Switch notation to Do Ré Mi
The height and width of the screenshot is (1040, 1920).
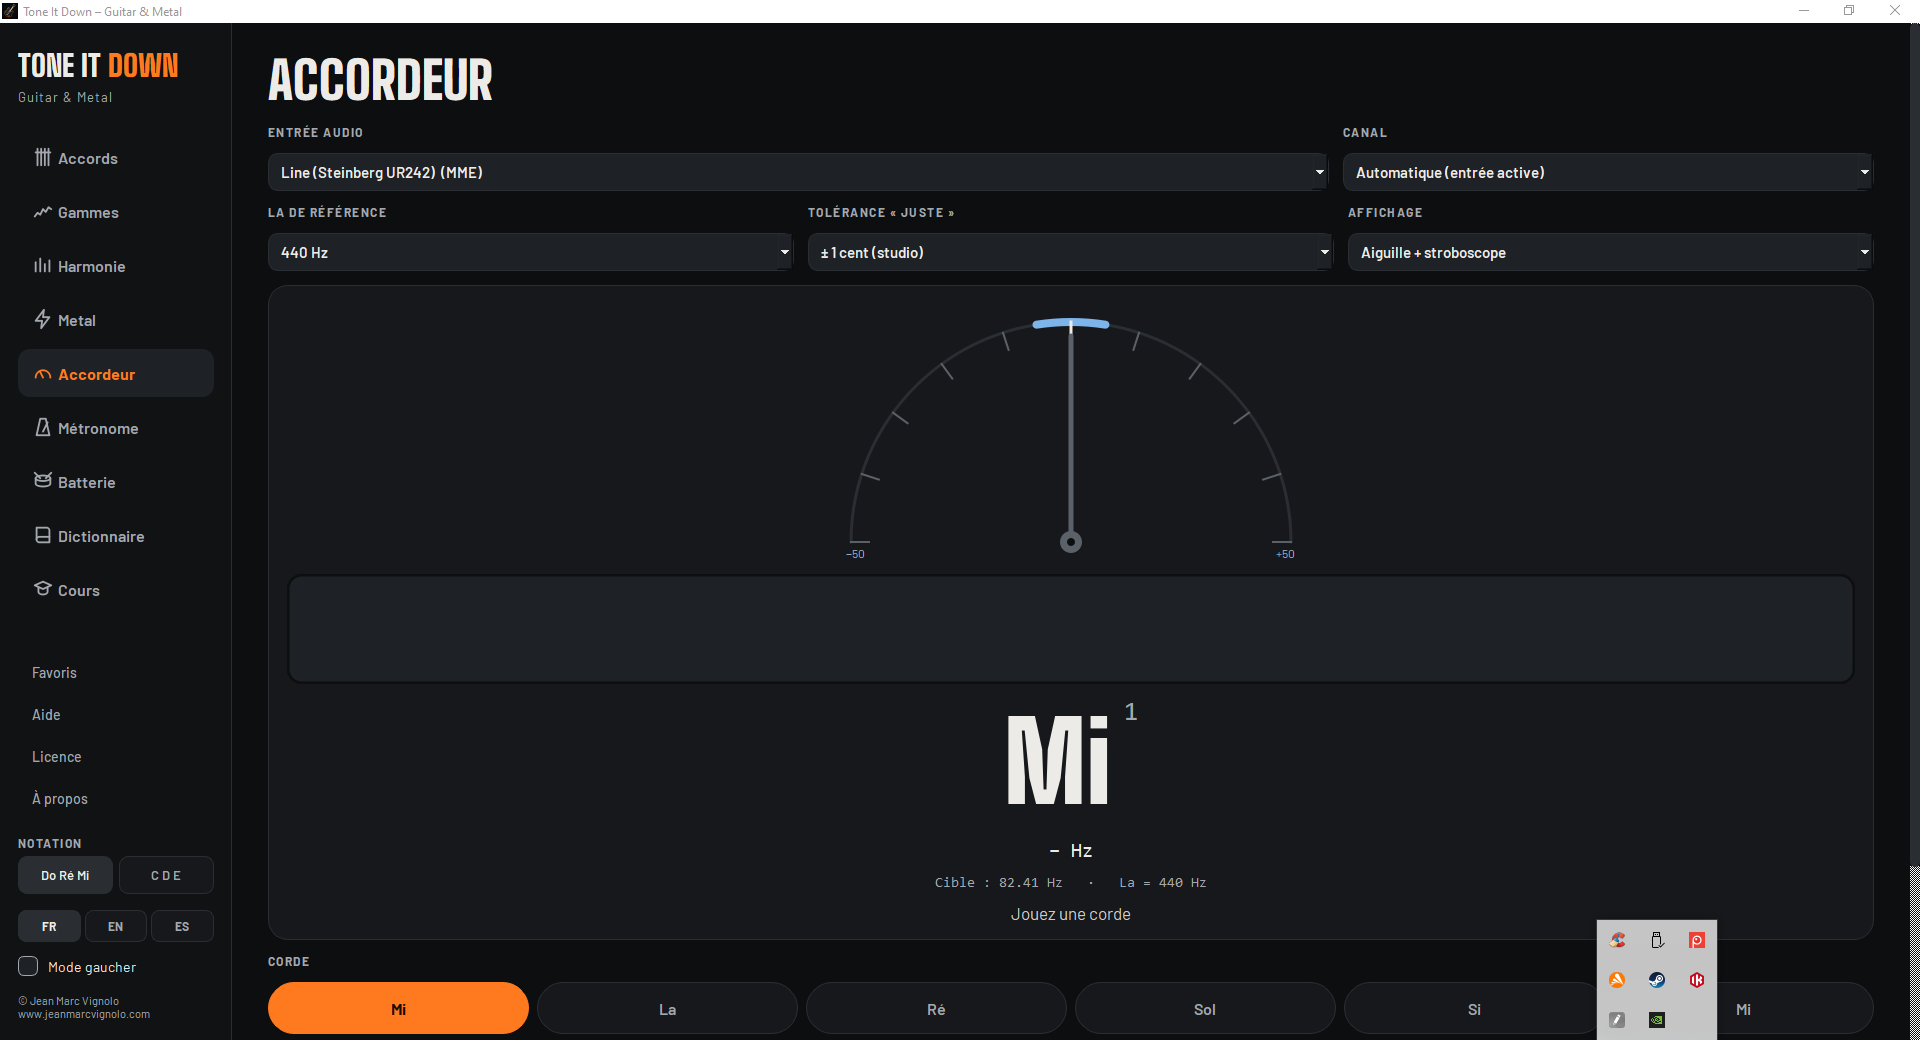[x=65, y=875]
